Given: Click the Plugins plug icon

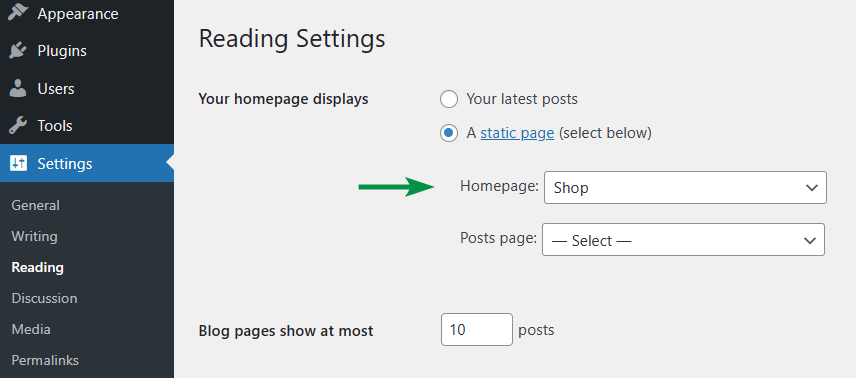Looking at the screenshot, I should click(x=18, y=51).
